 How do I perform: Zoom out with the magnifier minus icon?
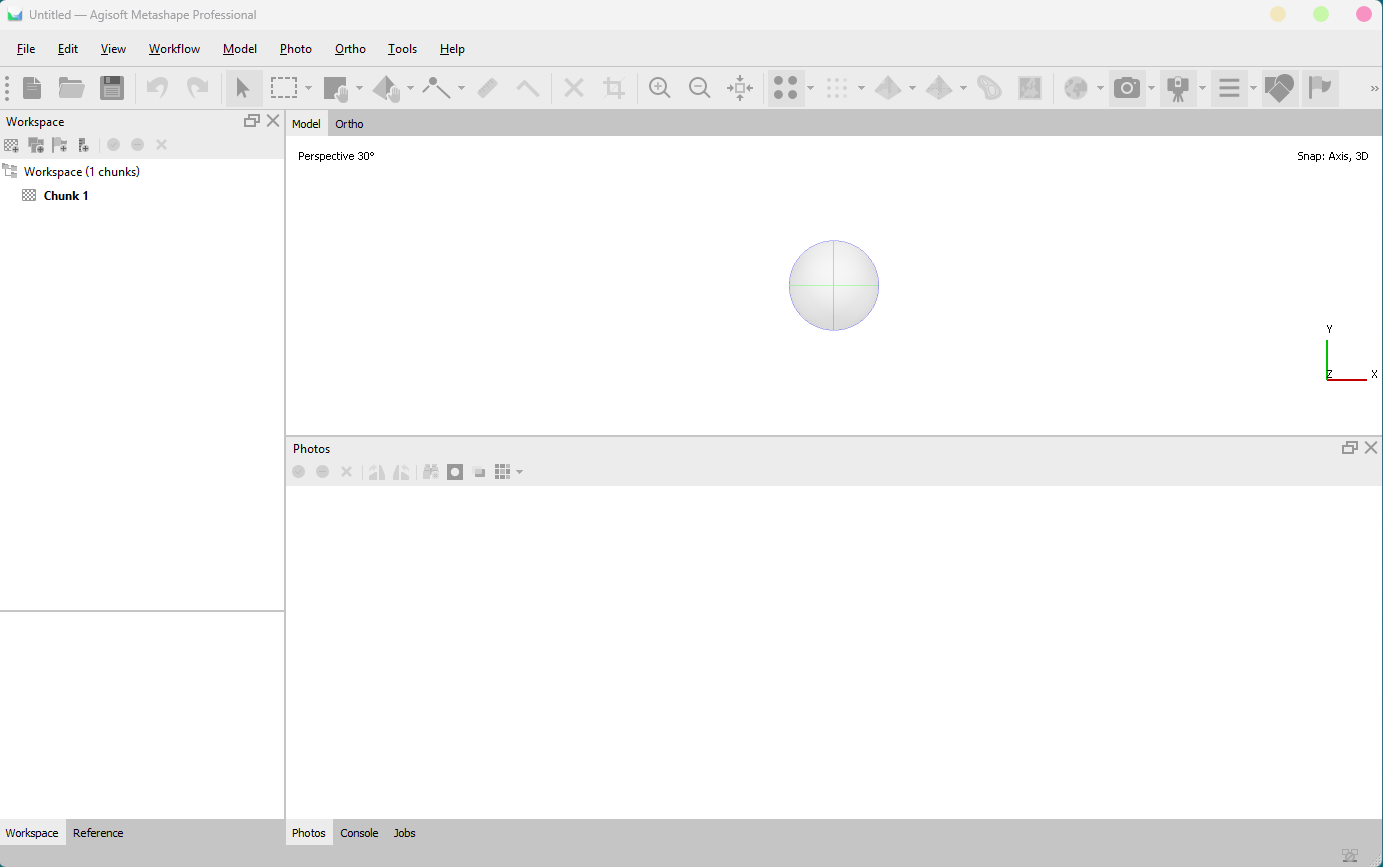click(700, 88)
